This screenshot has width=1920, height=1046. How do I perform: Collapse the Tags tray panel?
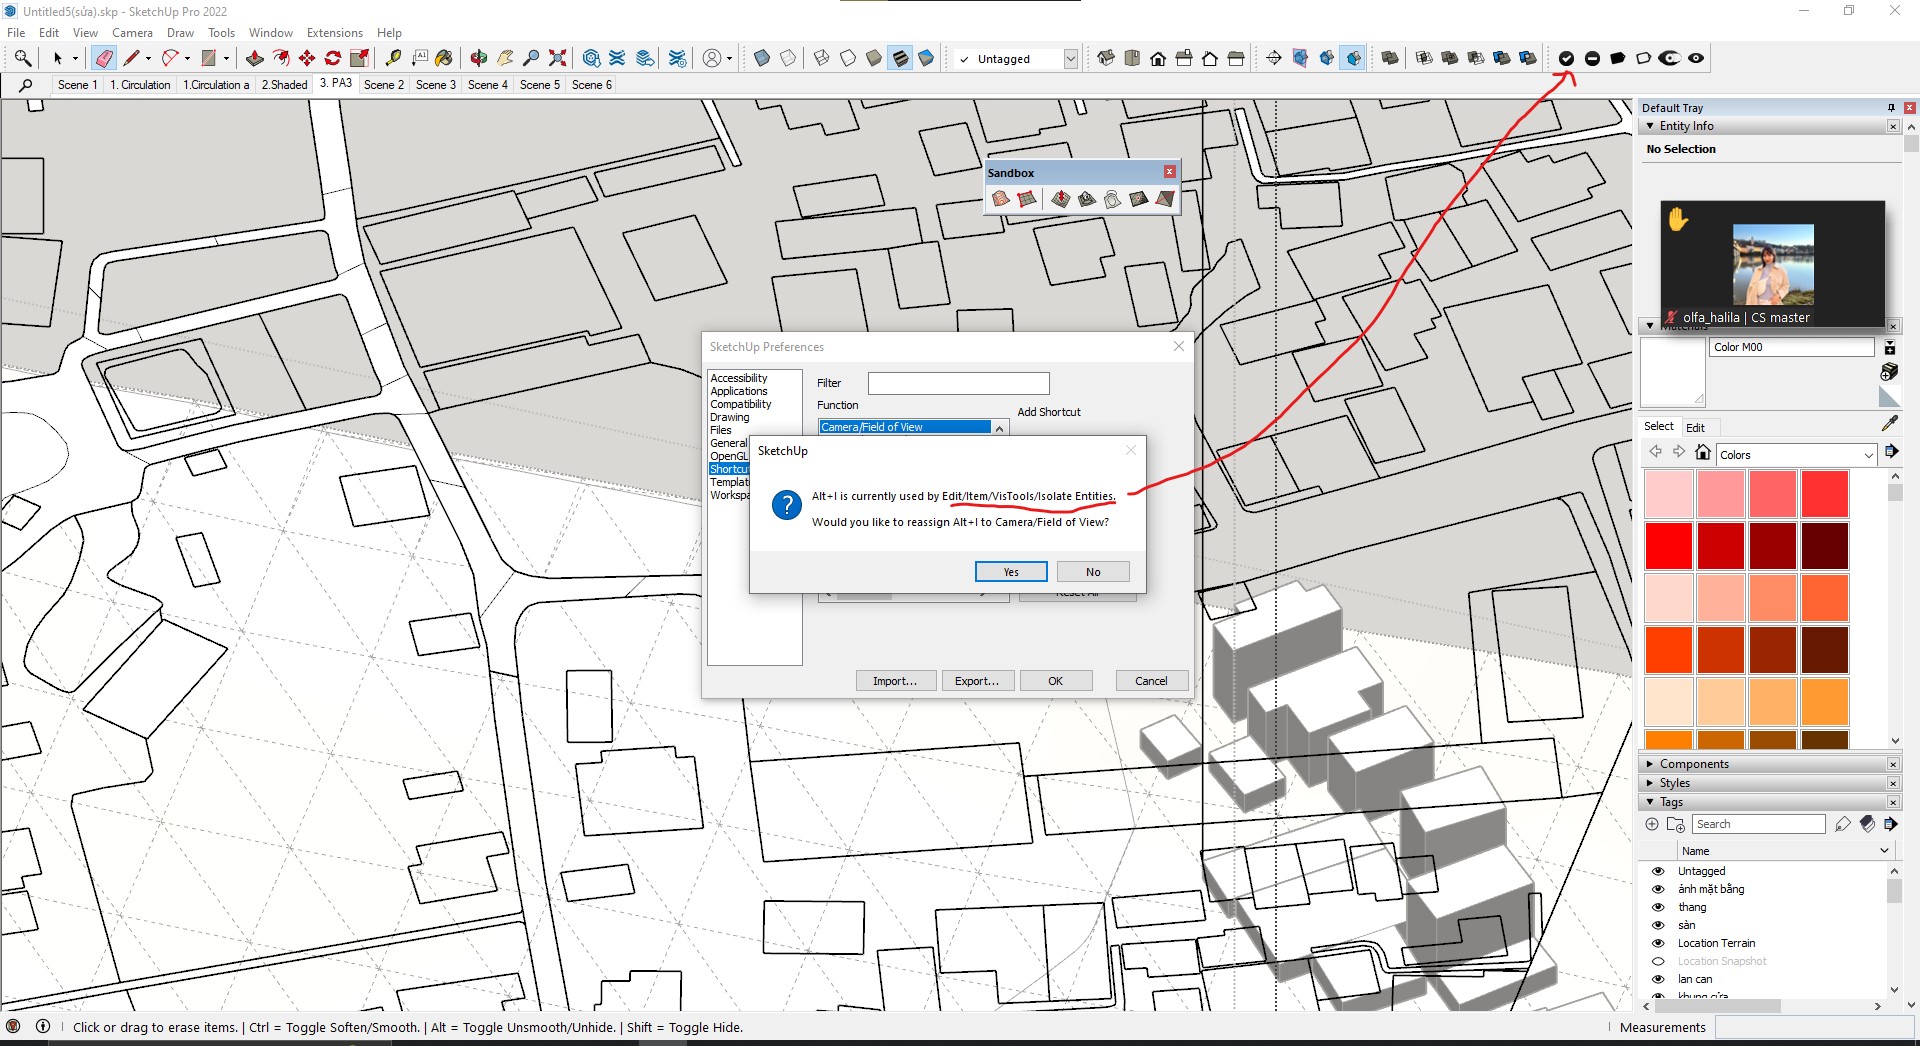tap(1650, 802)
